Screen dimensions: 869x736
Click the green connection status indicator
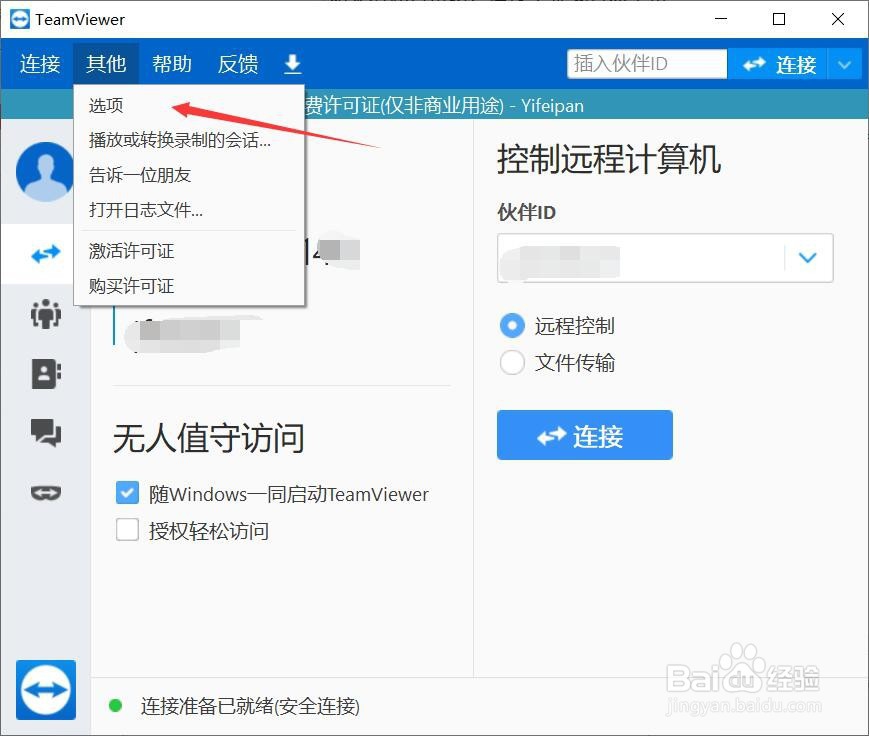[116, 706]
